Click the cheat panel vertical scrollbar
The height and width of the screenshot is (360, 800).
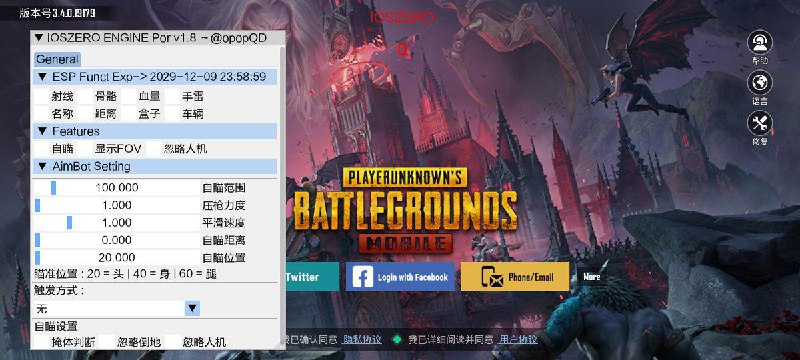[x=282, y=196]
